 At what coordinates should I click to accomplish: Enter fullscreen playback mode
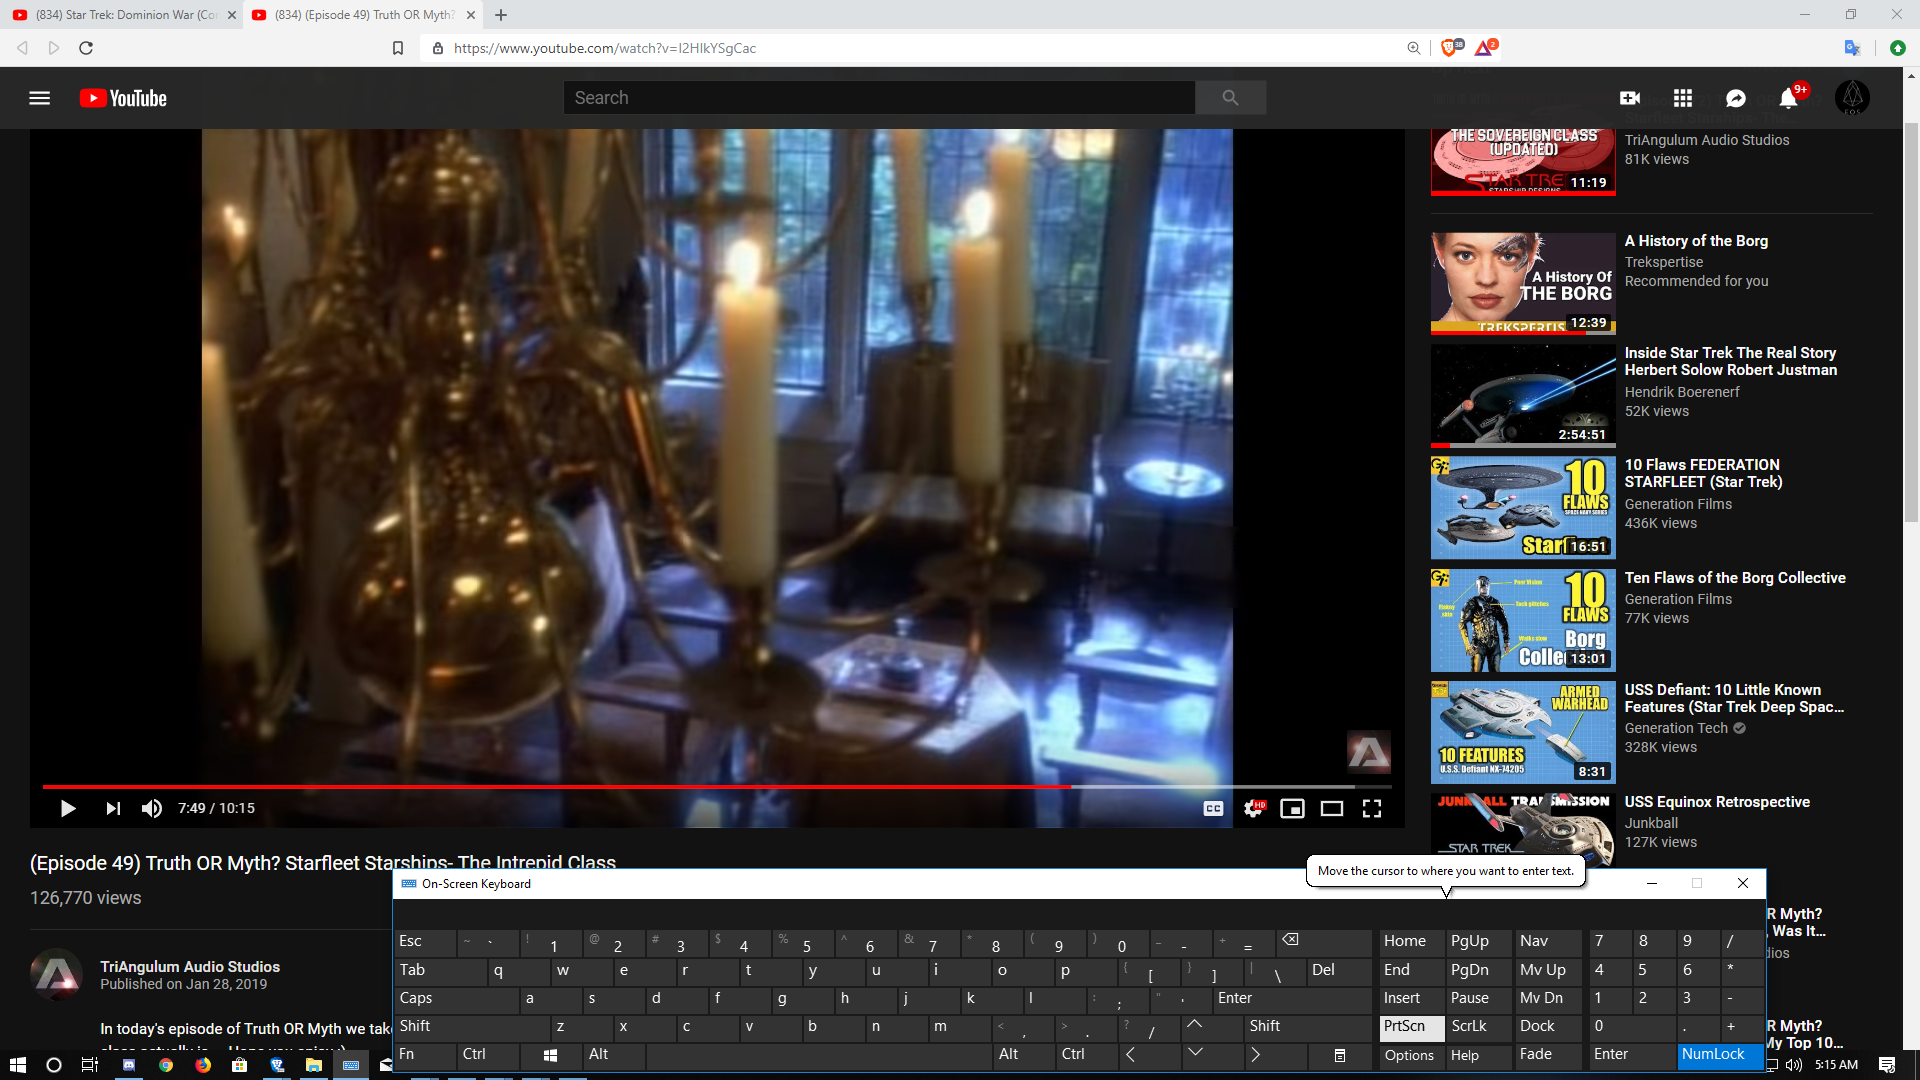(1372, 808)
